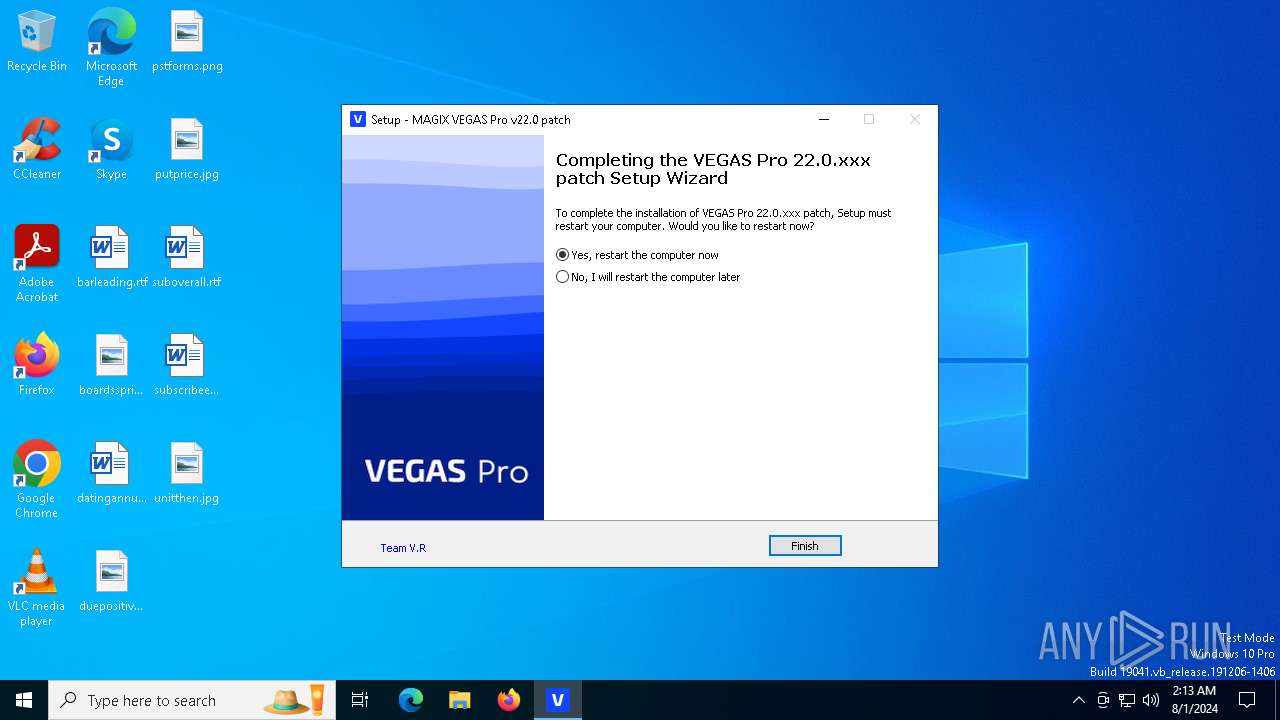The height and width of the screenshot is (720, 1280).
Task: Select suboverall.rtf document icon
Action: [187, 258]
